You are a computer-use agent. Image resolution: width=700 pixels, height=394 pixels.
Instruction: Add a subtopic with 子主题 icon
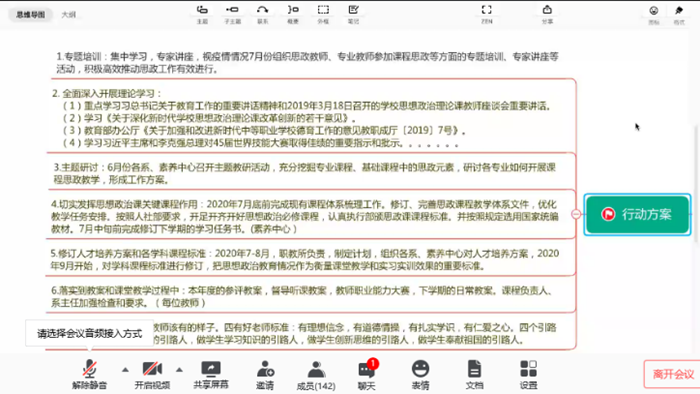pos(232,14)
